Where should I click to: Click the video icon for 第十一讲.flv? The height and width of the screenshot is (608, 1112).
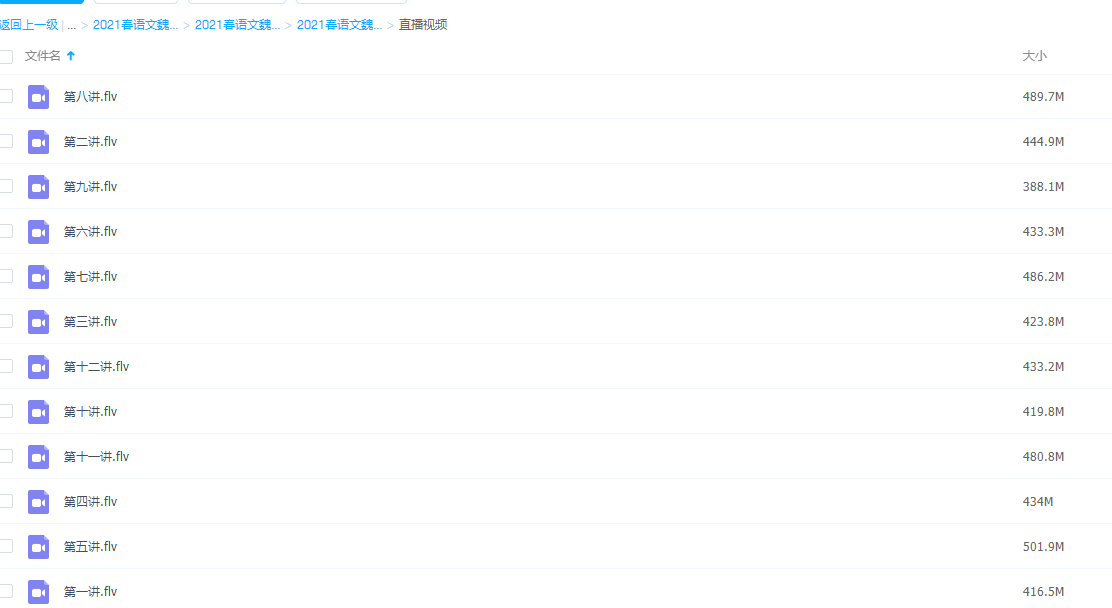click(x=38, y=457)
